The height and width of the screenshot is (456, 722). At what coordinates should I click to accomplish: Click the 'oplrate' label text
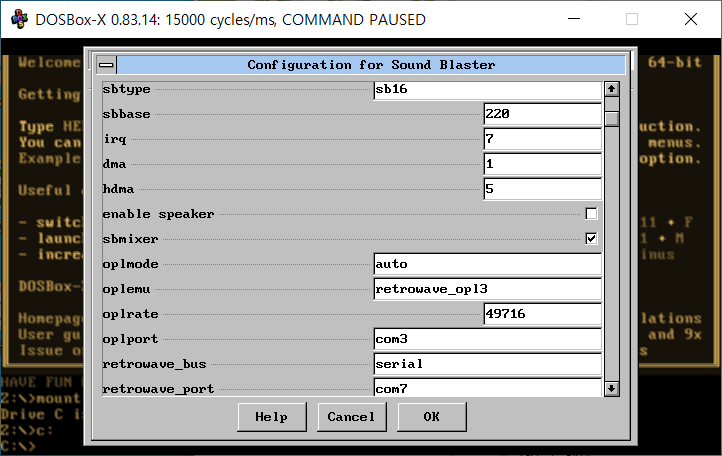point(130,315)
